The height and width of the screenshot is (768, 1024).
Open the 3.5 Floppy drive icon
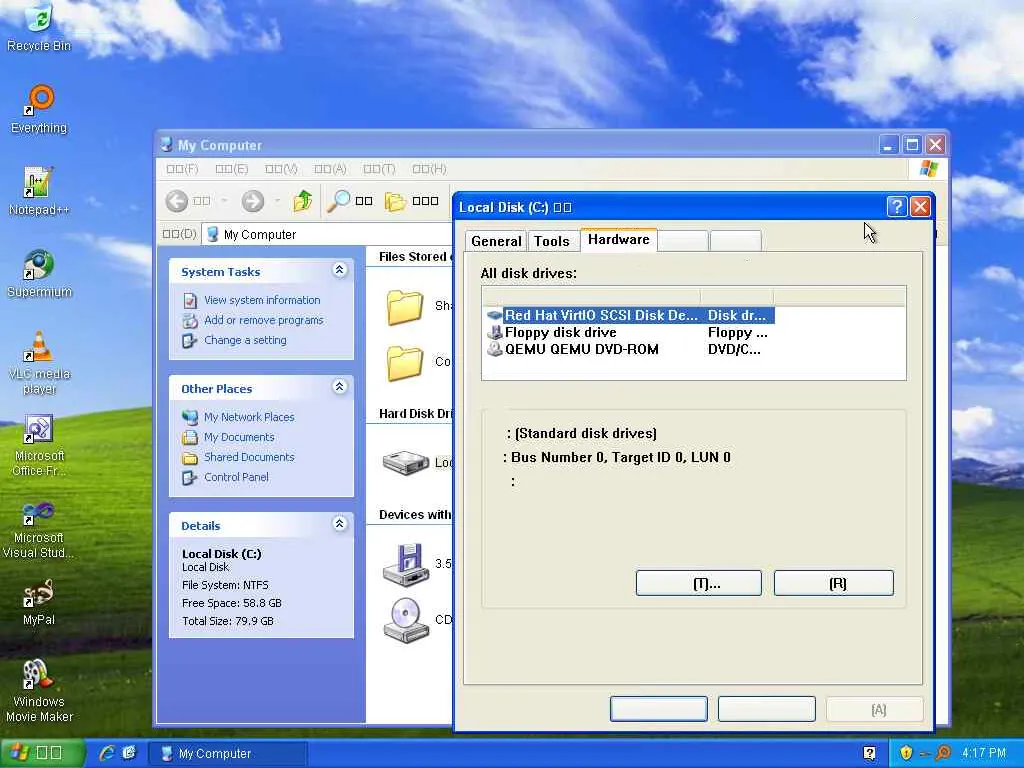point(405,564)
